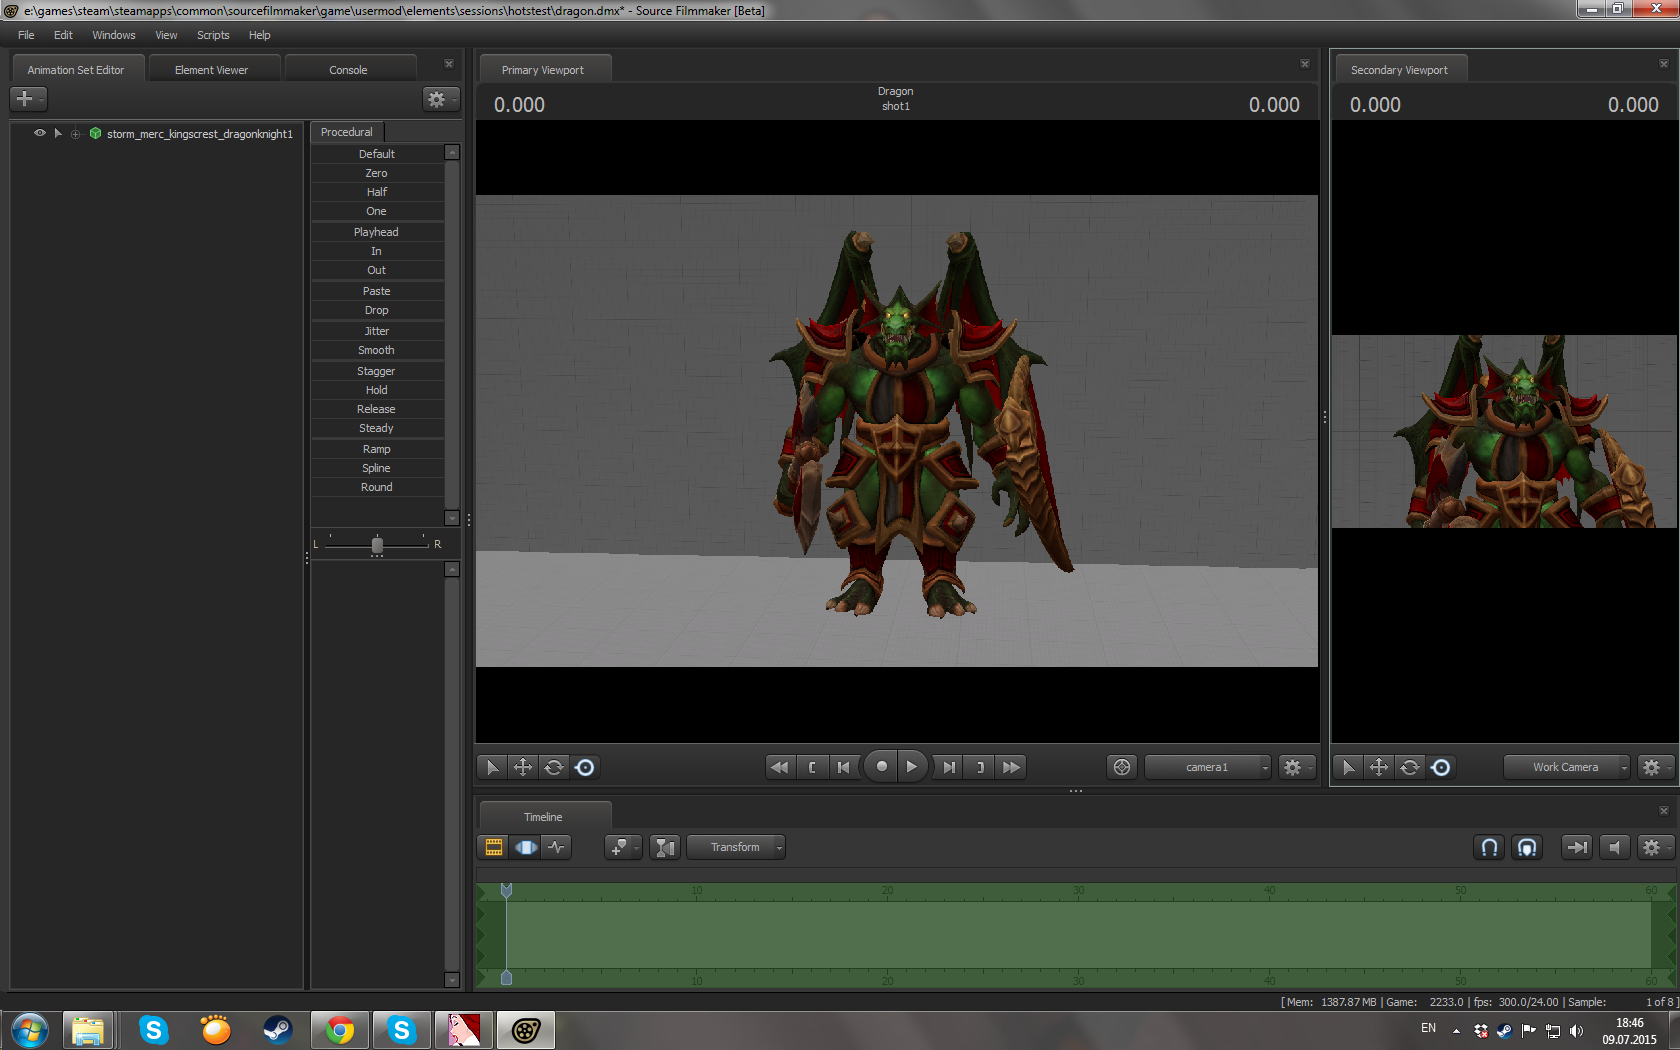
Task: Apply the Smooth procedural preset
Action: click(x=376, y=350)
